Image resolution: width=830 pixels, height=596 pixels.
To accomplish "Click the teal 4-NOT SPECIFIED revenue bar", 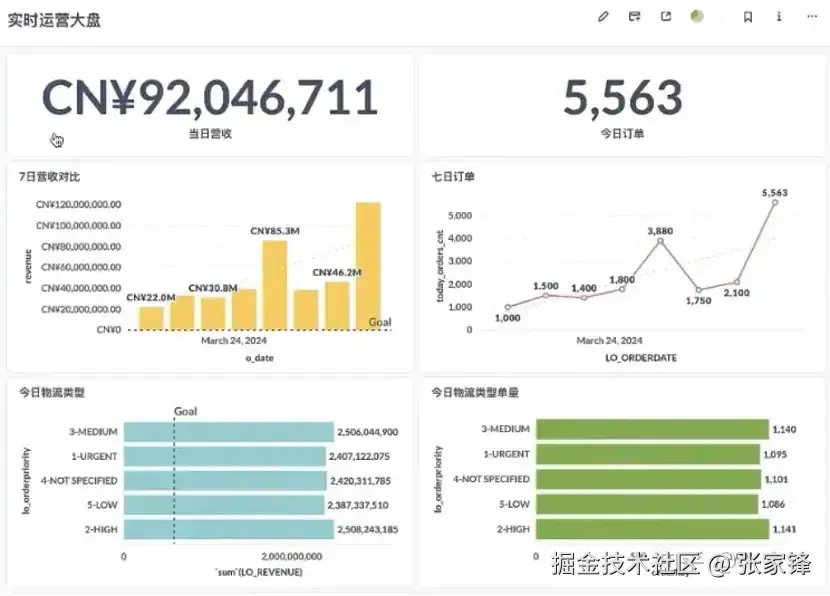I will pos(225,481).
